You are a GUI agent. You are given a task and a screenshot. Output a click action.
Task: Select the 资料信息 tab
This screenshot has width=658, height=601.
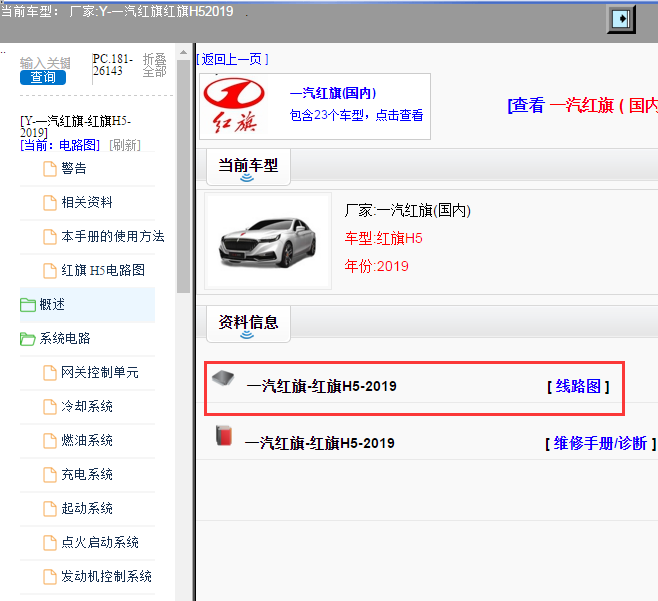pyautogui.click(x=248, y=323)
